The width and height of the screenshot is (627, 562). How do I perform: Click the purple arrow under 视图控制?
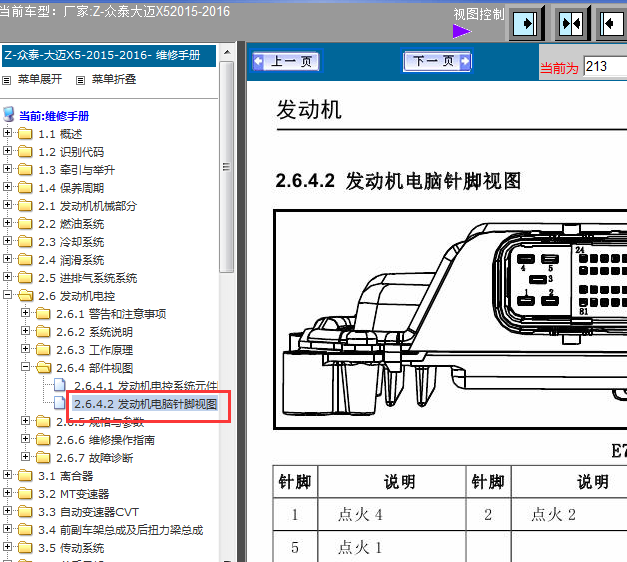[461, 31]
